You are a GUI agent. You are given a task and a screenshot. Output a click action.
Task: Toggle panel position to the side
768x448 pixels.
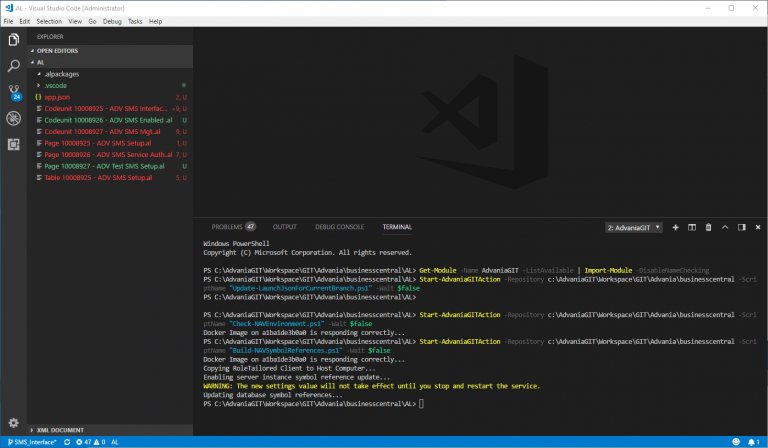point(741,227)
